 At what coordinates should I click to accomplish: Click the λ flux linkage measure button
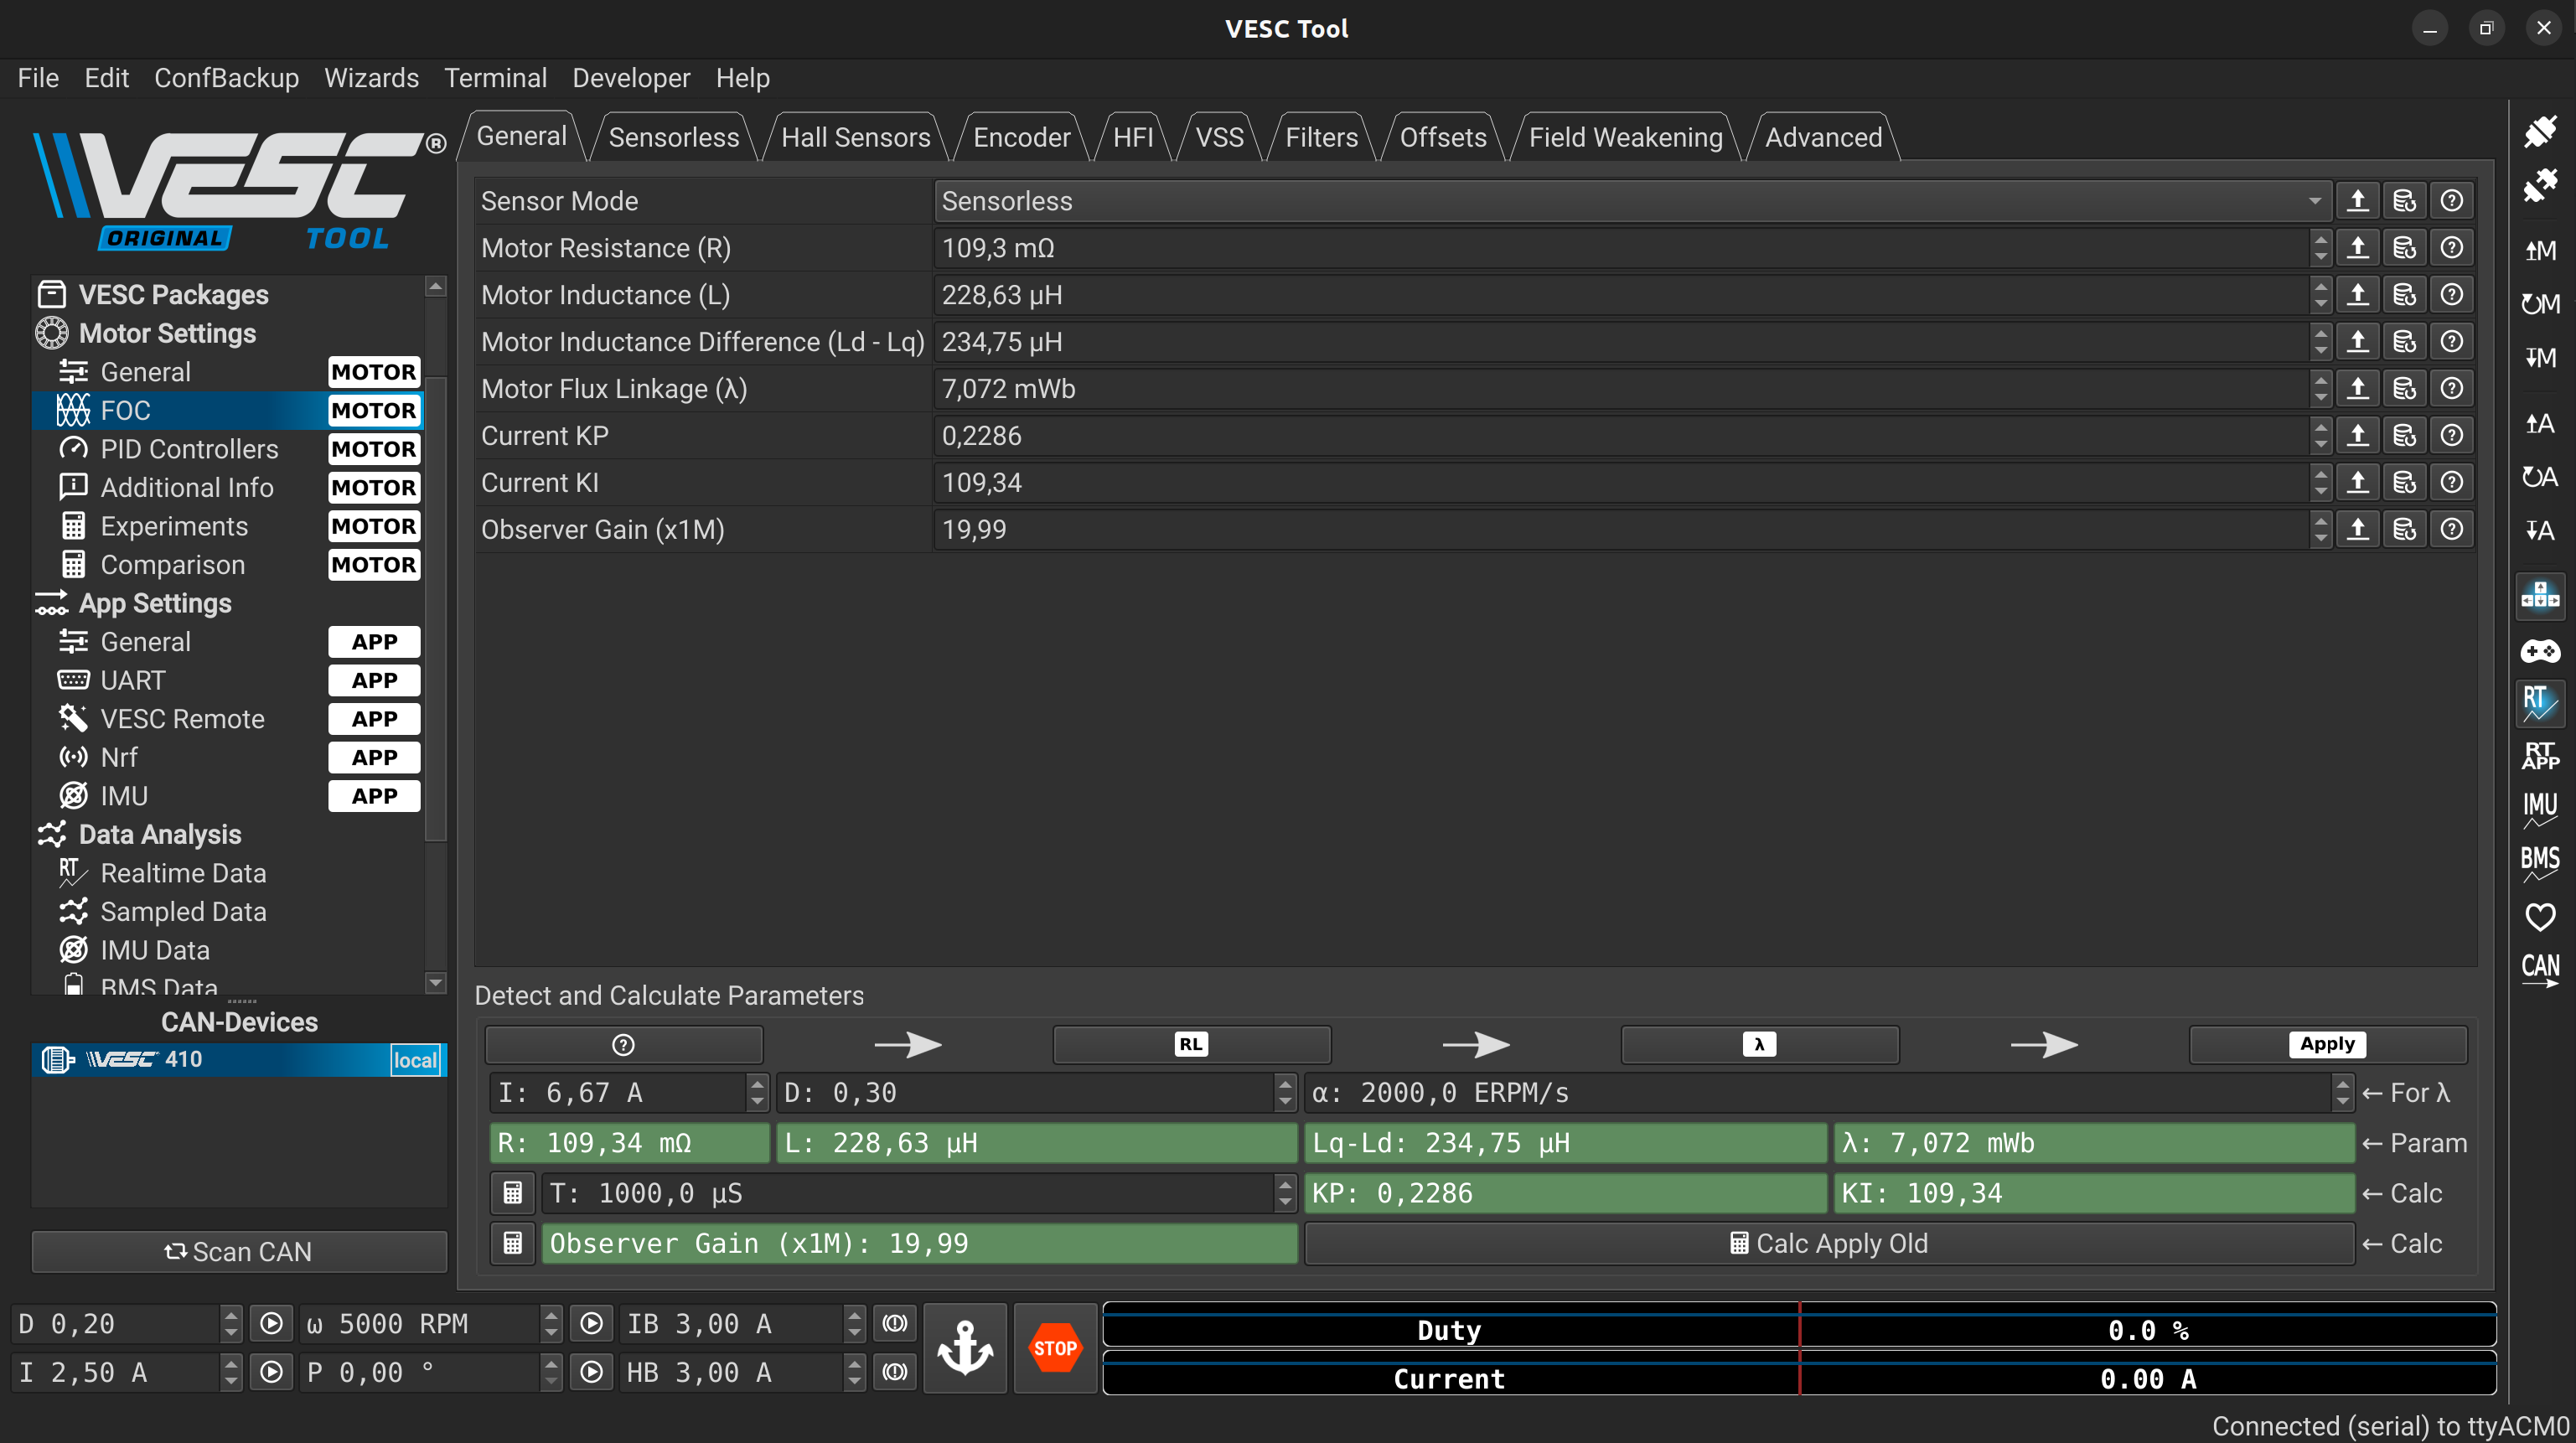(x=1759, y=1045)
